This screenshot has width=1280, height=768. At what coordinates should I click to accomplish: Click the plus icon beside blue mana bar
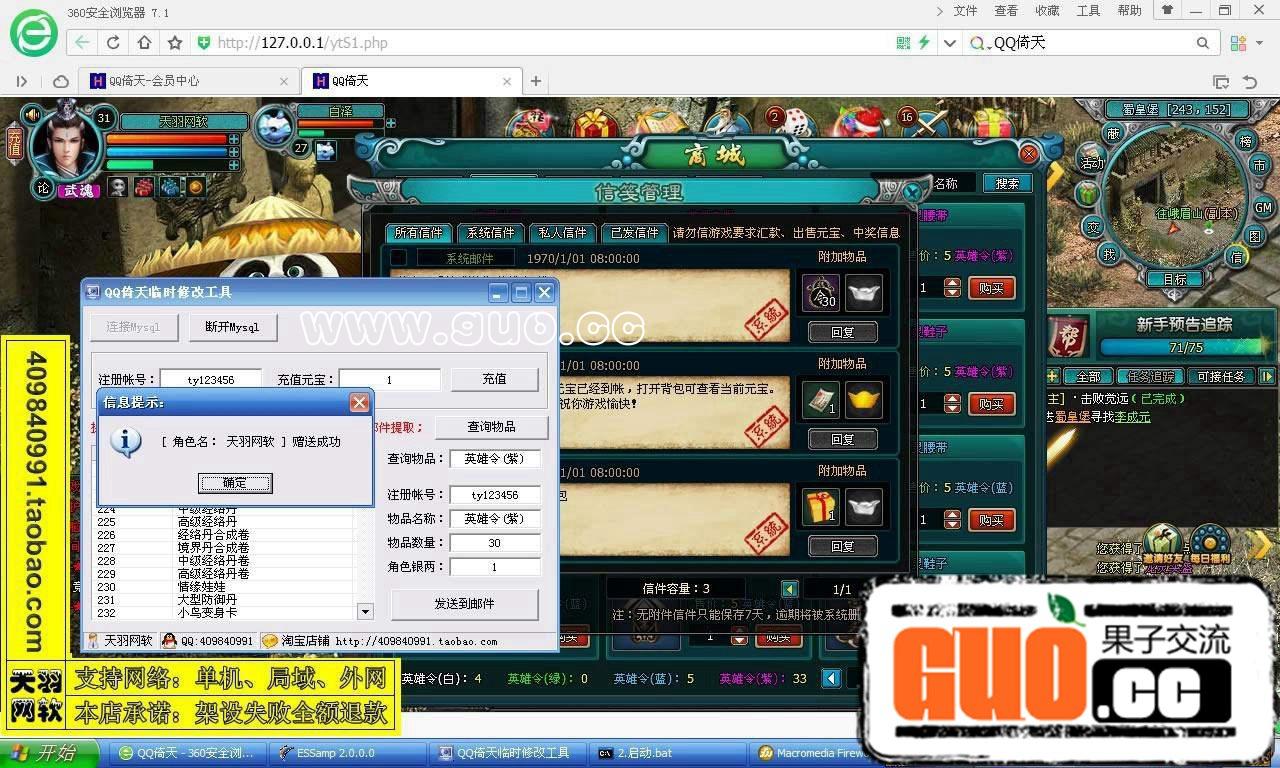[x=234, y=152]
